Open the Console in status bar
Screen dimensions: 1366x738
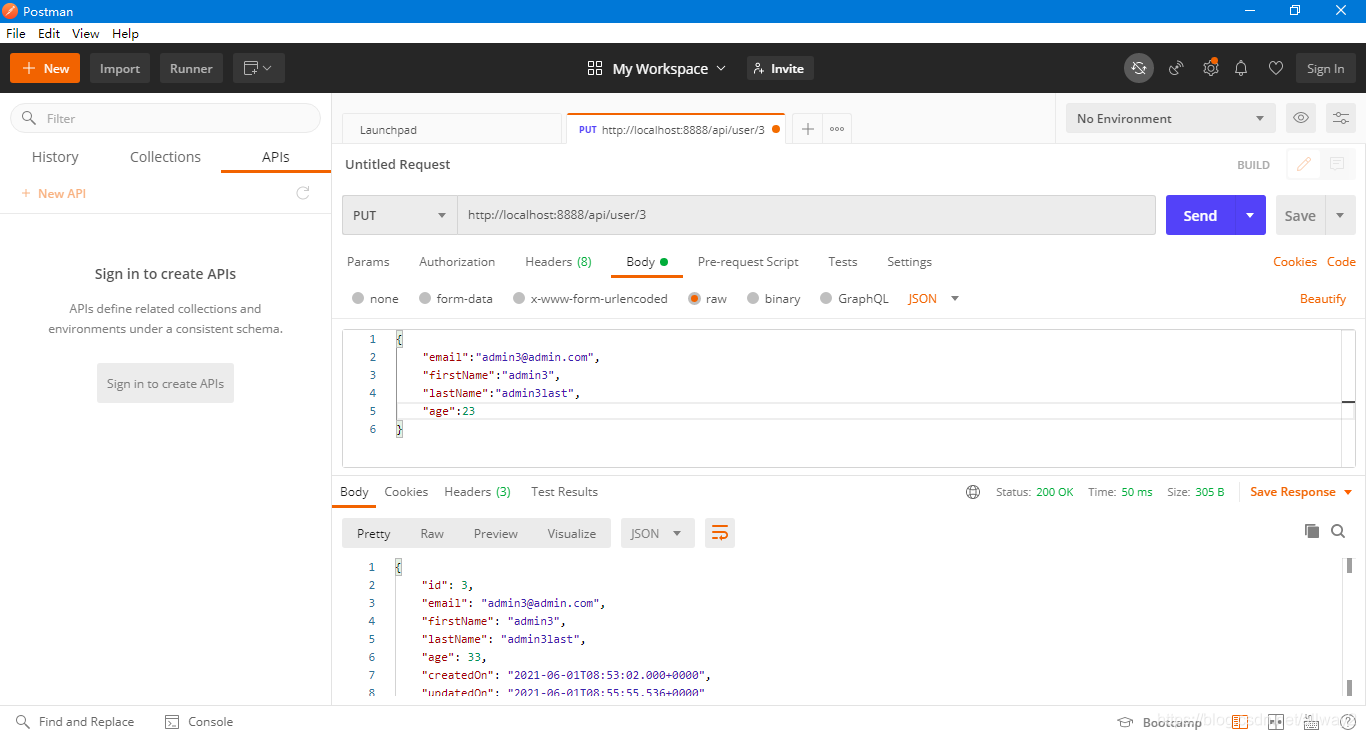tap(199, 722)
